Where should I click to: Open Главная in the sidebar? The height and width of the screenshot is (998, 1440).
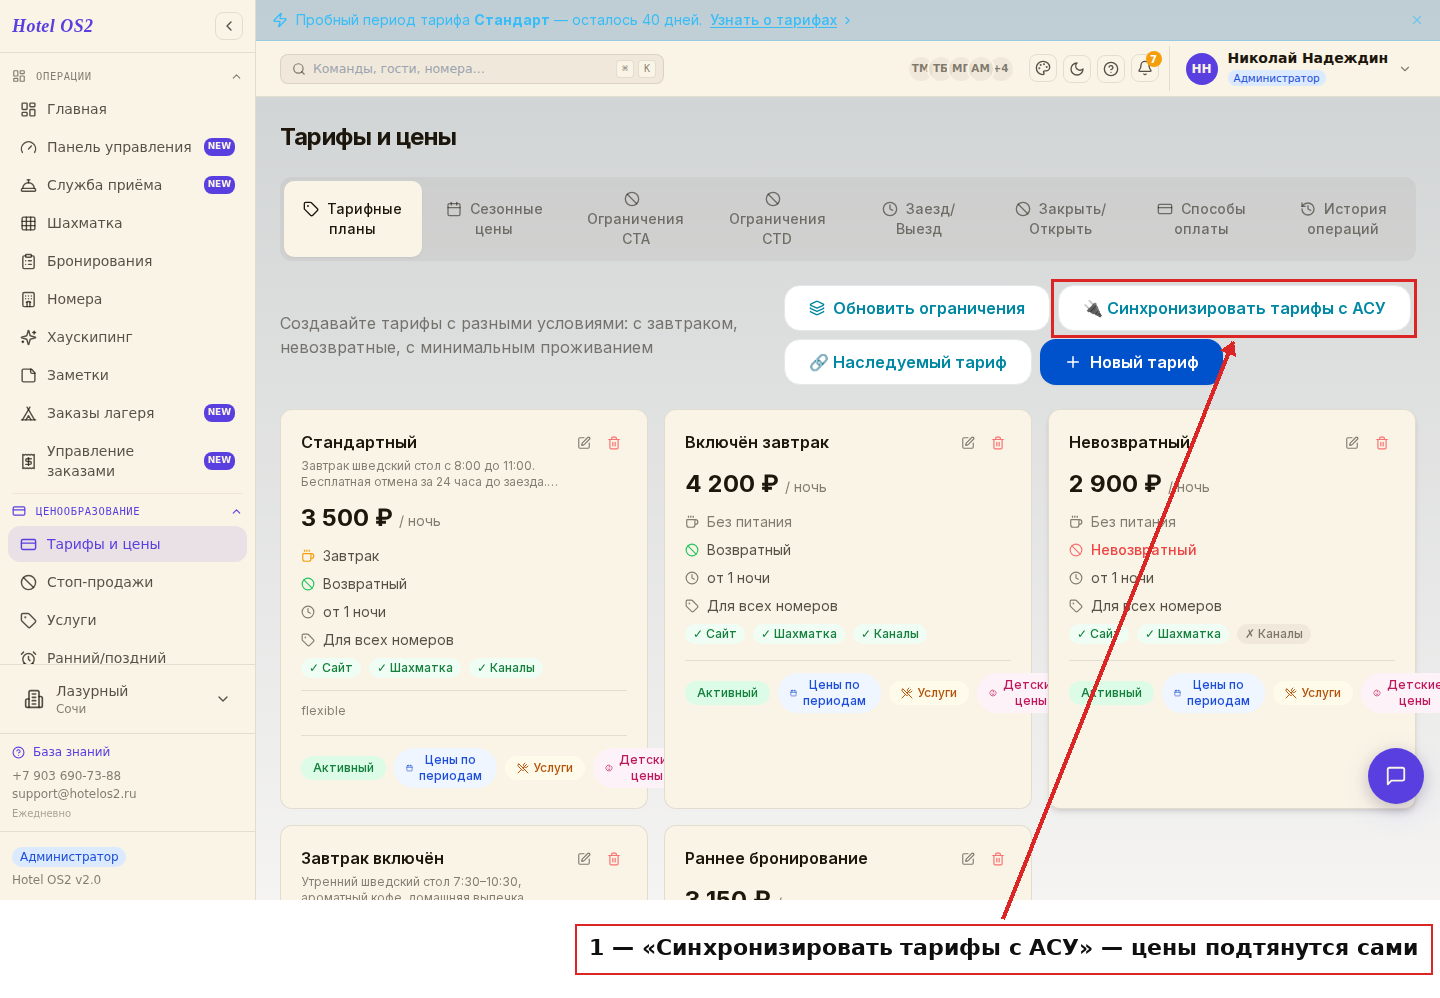(x=127, y=109)
